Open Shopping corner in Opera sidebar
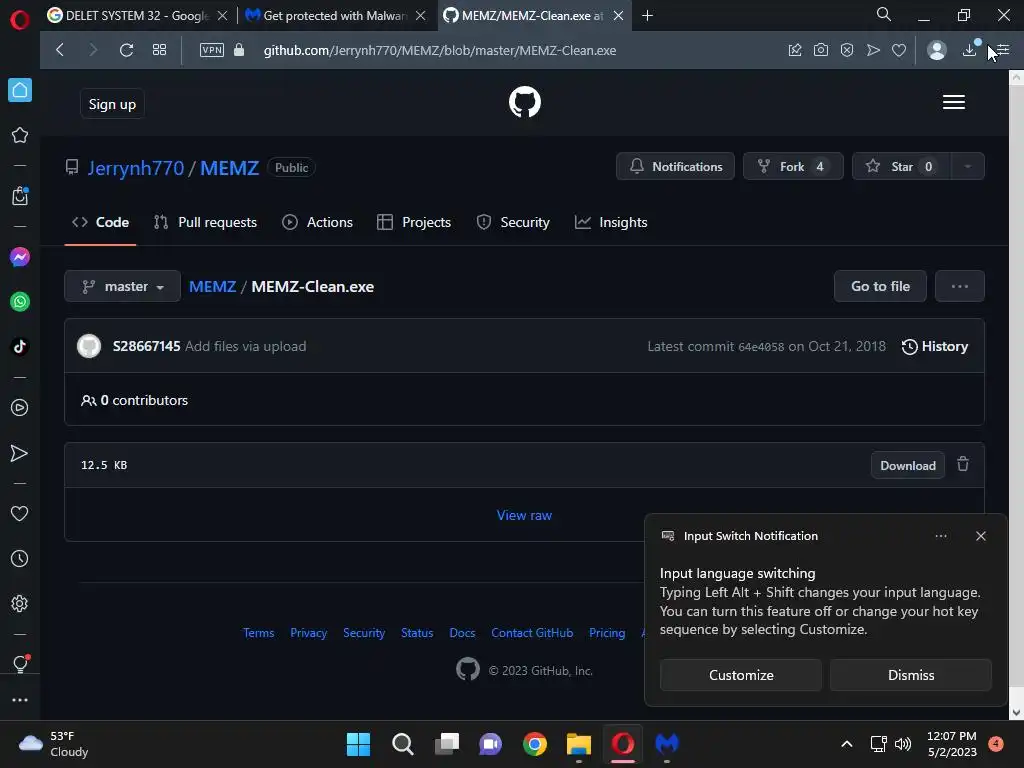This screenshot has width=1024, height=768. tap(20, 195)
